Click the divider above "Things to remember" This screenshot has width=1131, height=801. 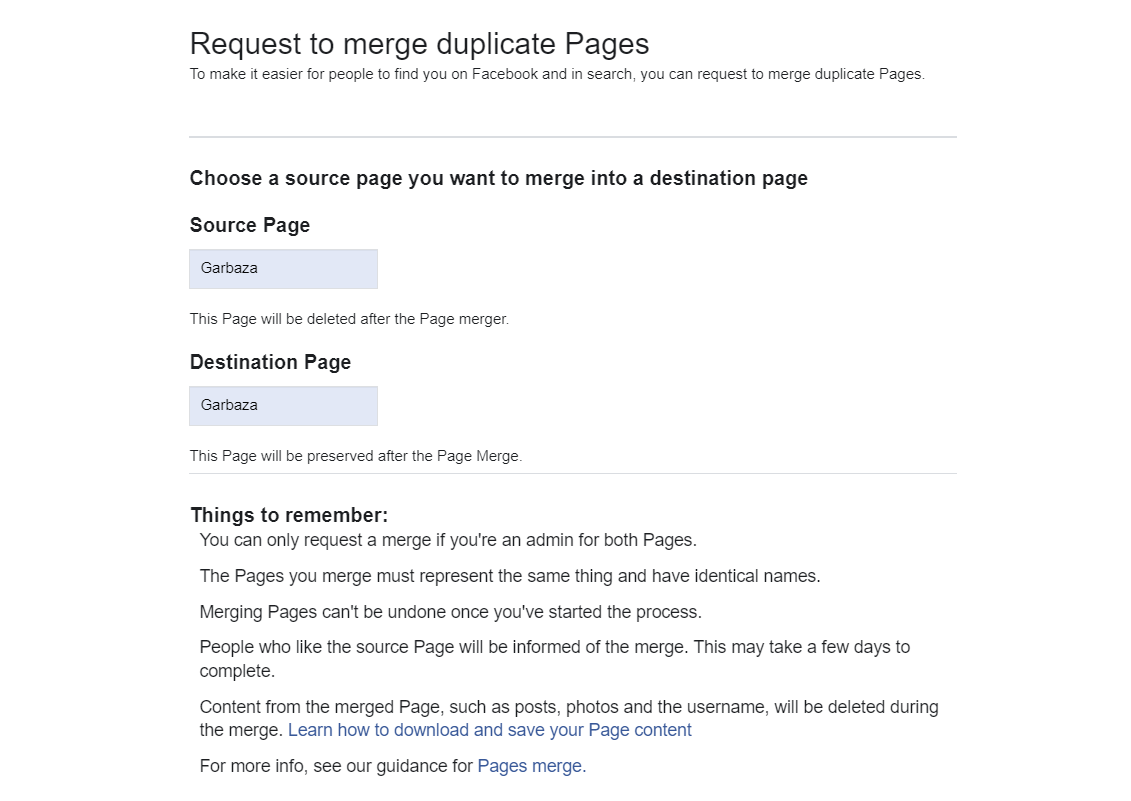point(572,474)
